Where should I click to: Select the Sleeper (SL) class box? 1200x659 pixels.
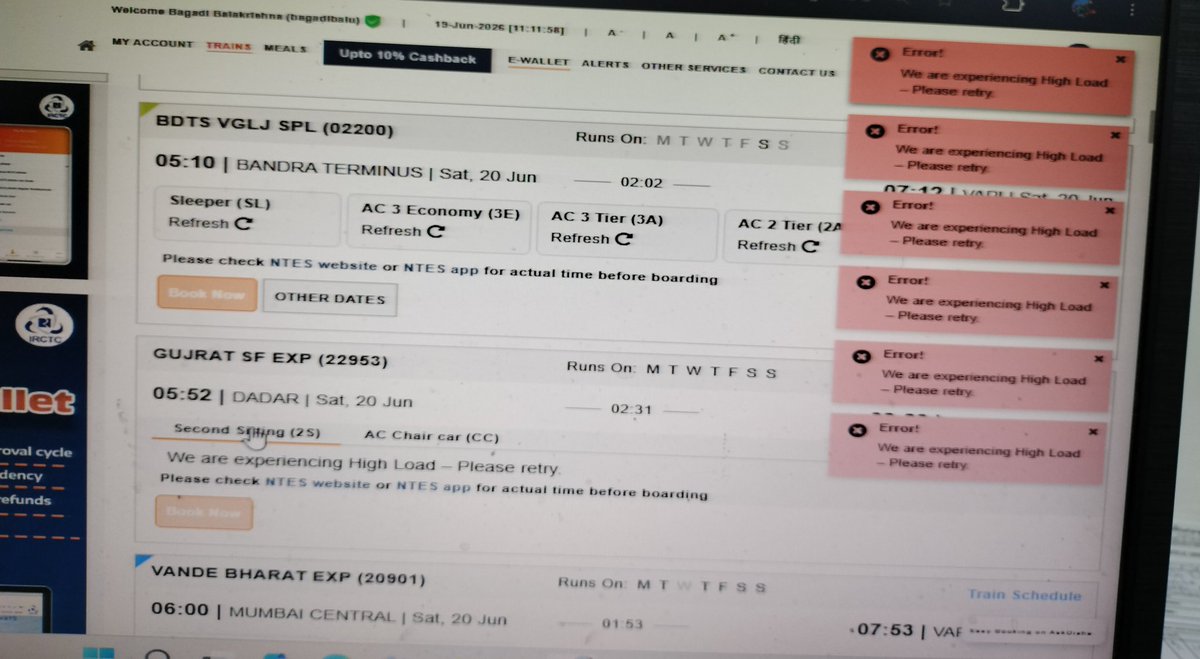249,214
